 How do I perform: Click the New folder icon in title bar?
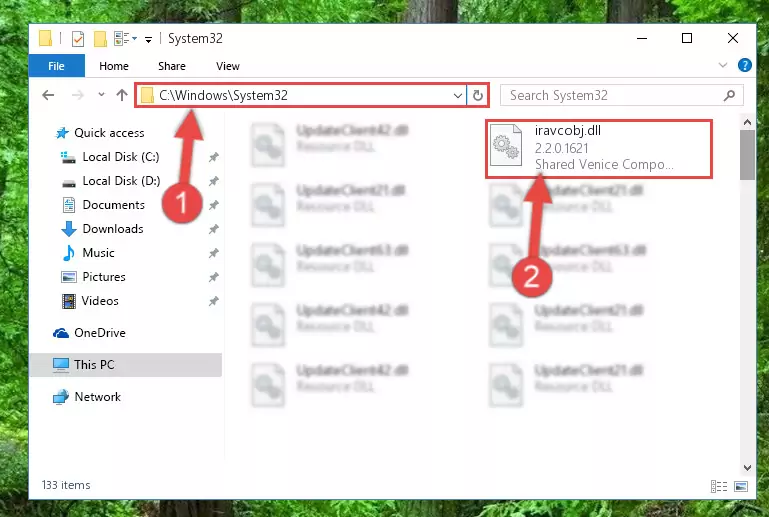[x=100, y=39]
